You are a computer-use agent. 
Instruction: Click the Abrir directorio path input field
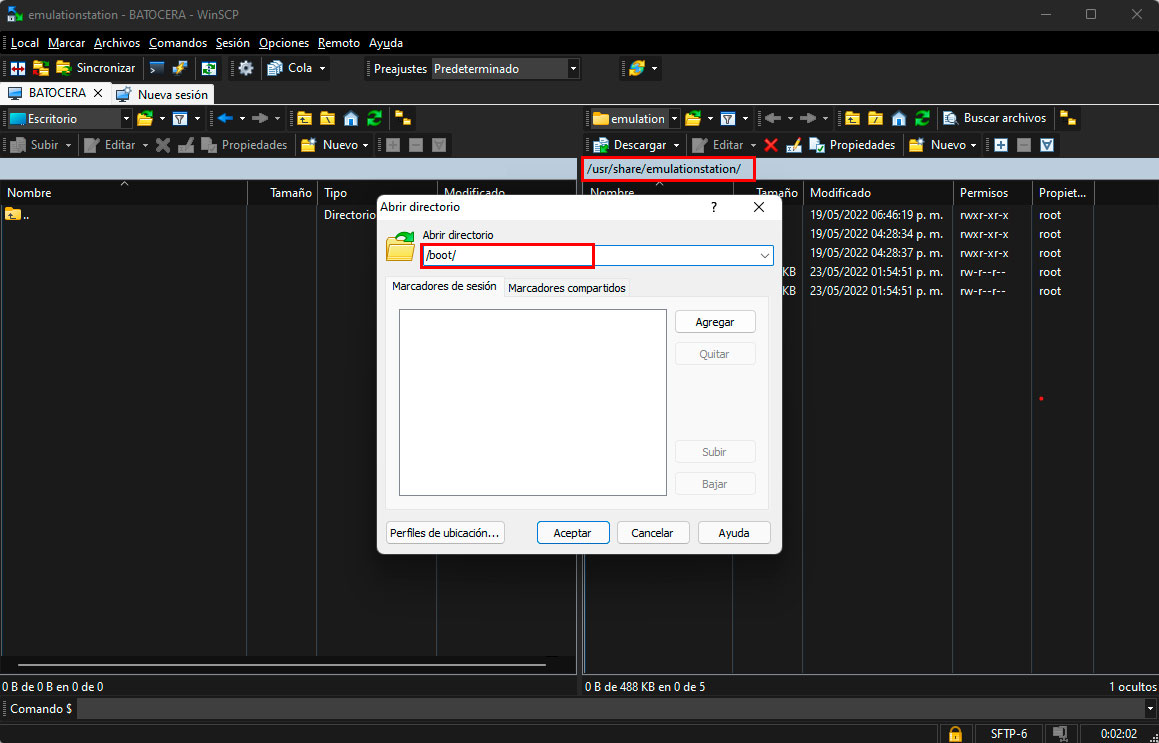pyautogui.click(x=589, y=255)
